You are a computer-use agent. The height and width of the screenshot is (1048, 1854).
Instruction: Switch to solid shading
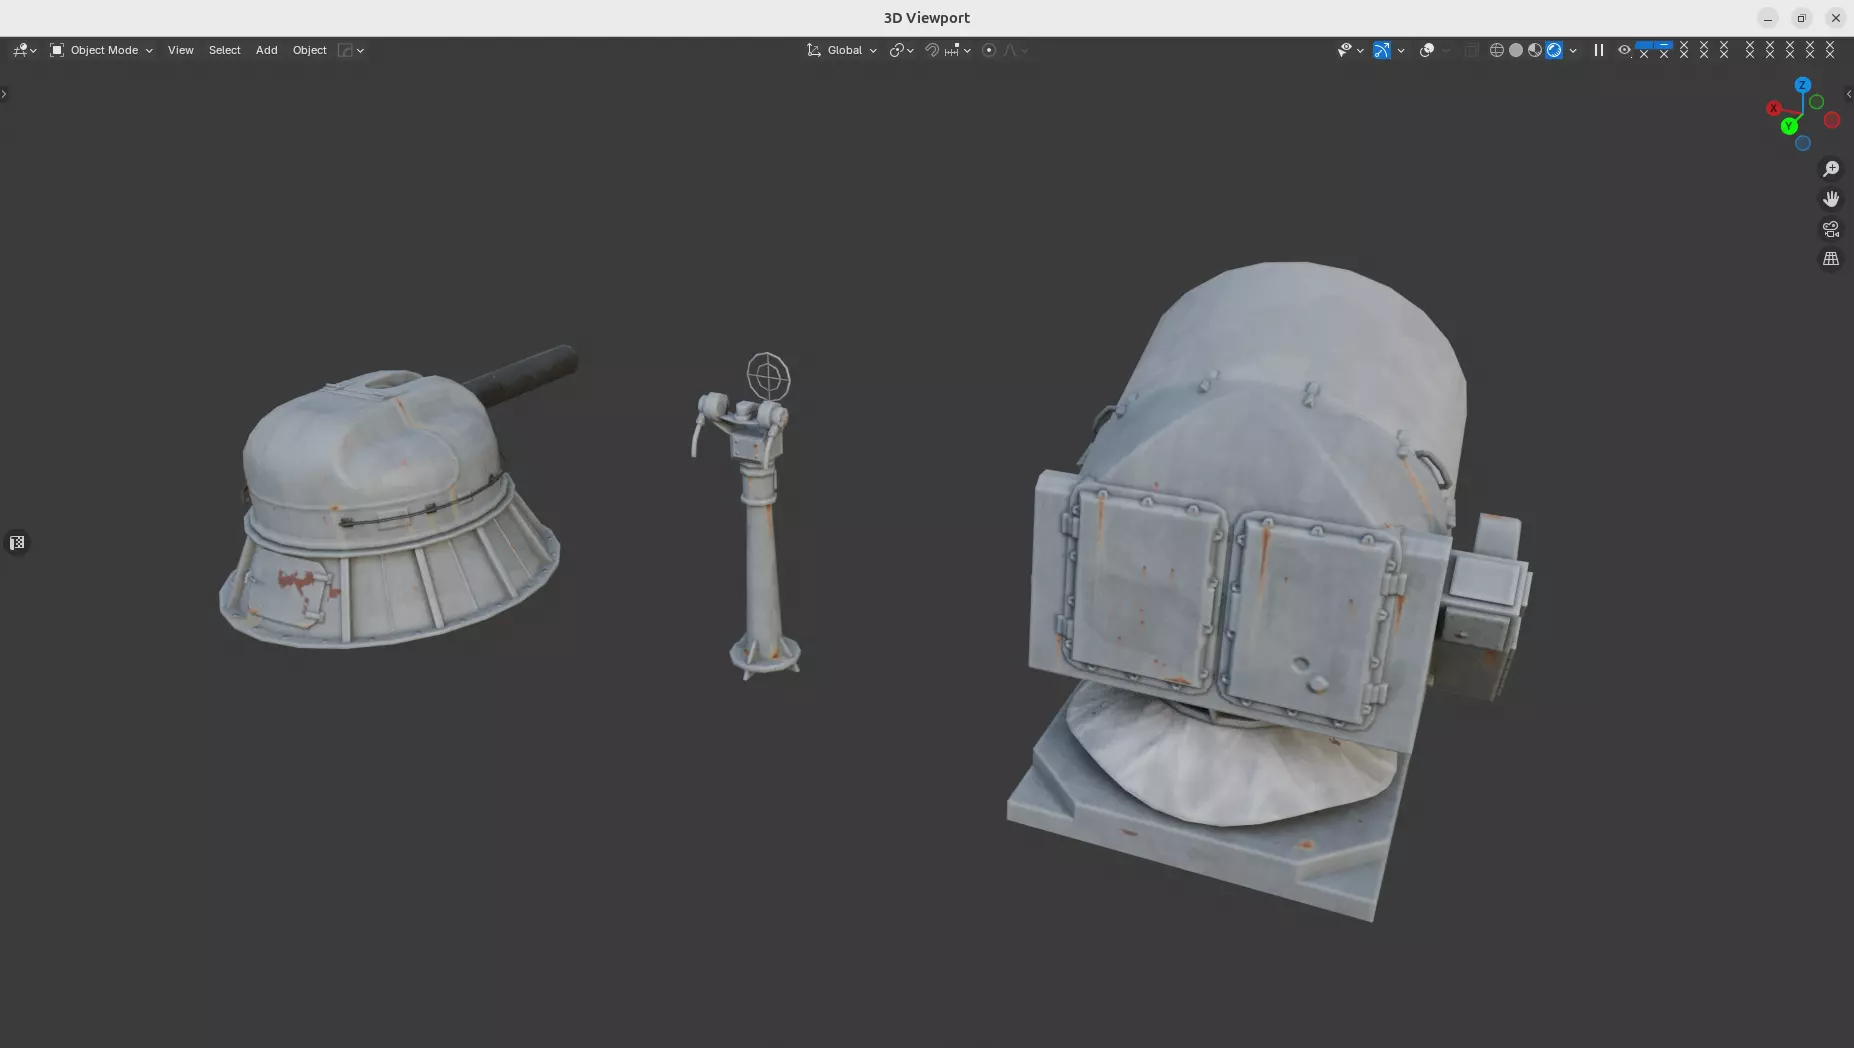1516,50
